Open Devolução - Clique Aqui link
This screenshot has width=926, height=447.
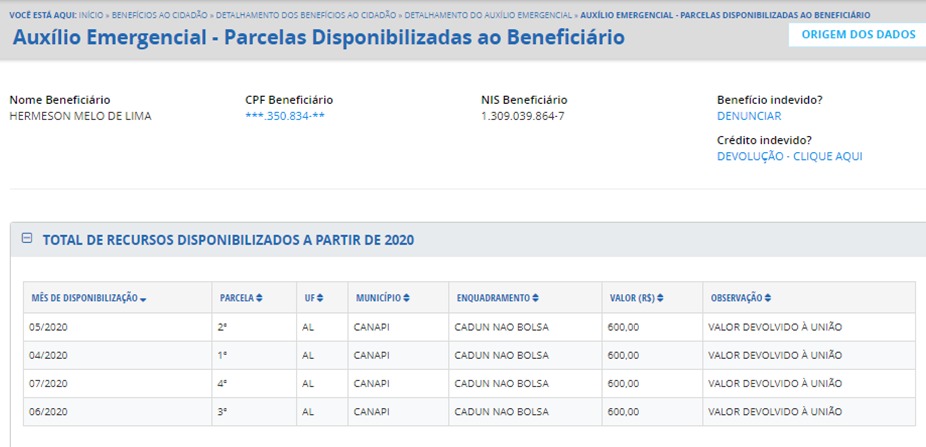[789, 156]
